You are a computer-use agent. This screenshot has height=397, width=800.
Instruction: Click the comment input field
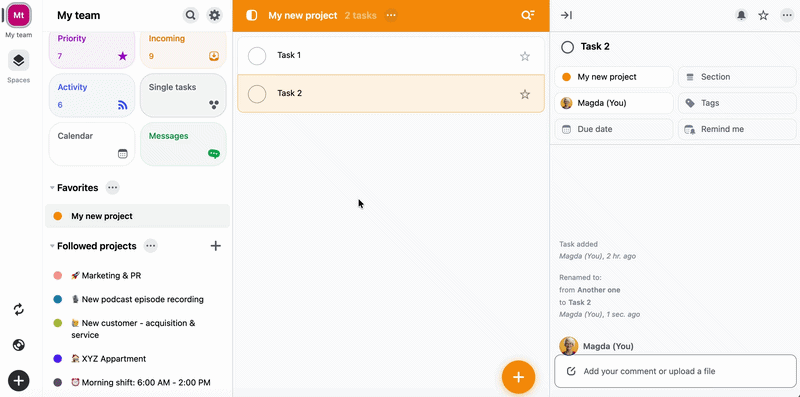675,371
